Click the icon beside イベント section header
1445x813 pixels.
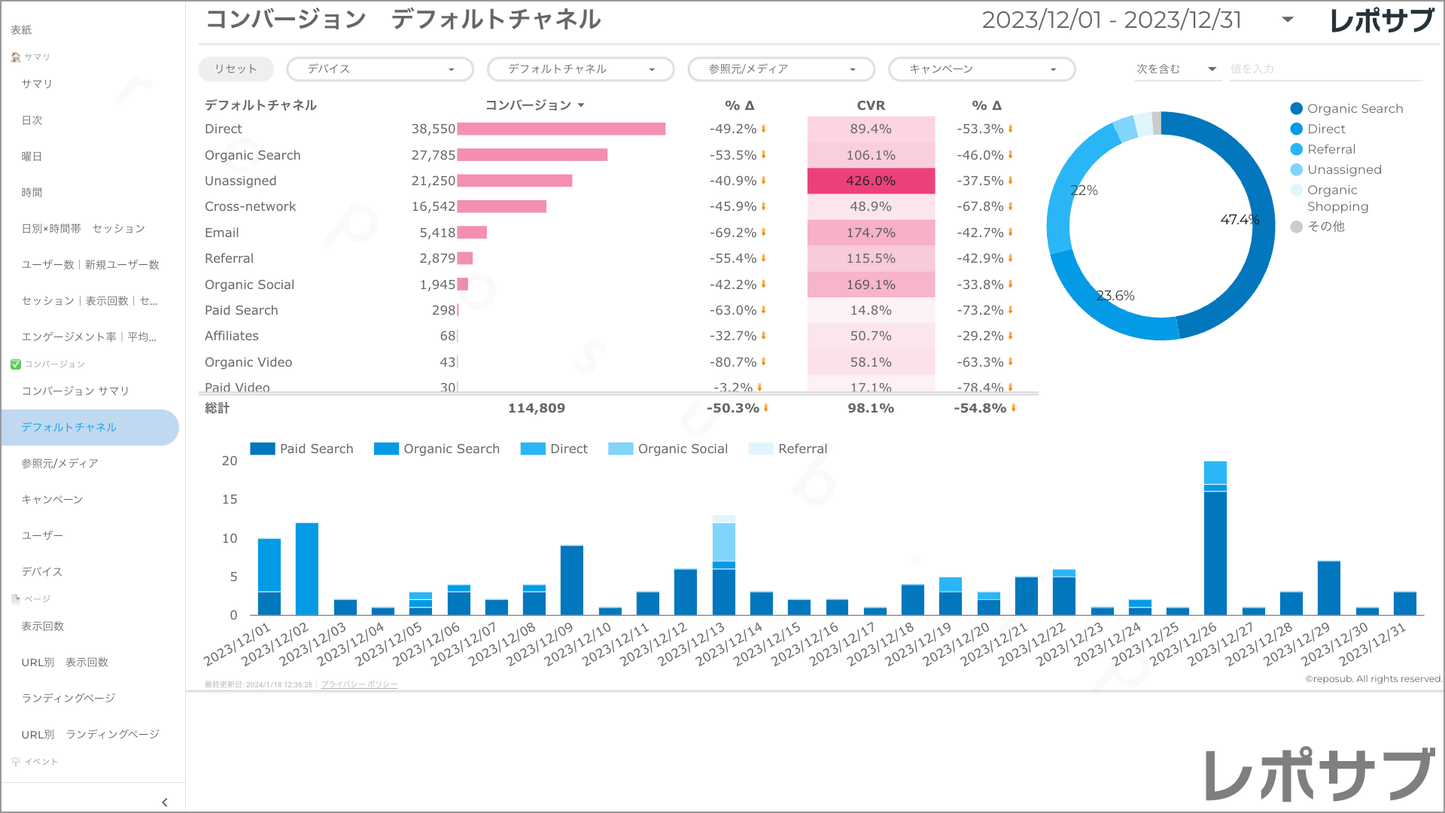click(15, 762)
